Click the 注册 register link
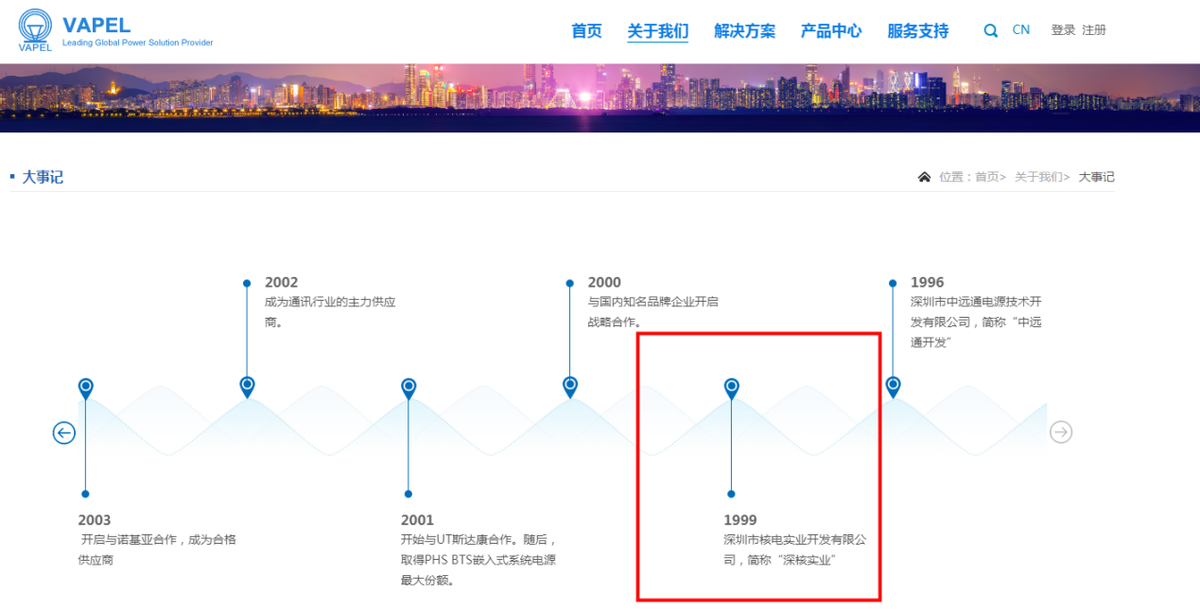1200x610 pixels. point(1094,30)
